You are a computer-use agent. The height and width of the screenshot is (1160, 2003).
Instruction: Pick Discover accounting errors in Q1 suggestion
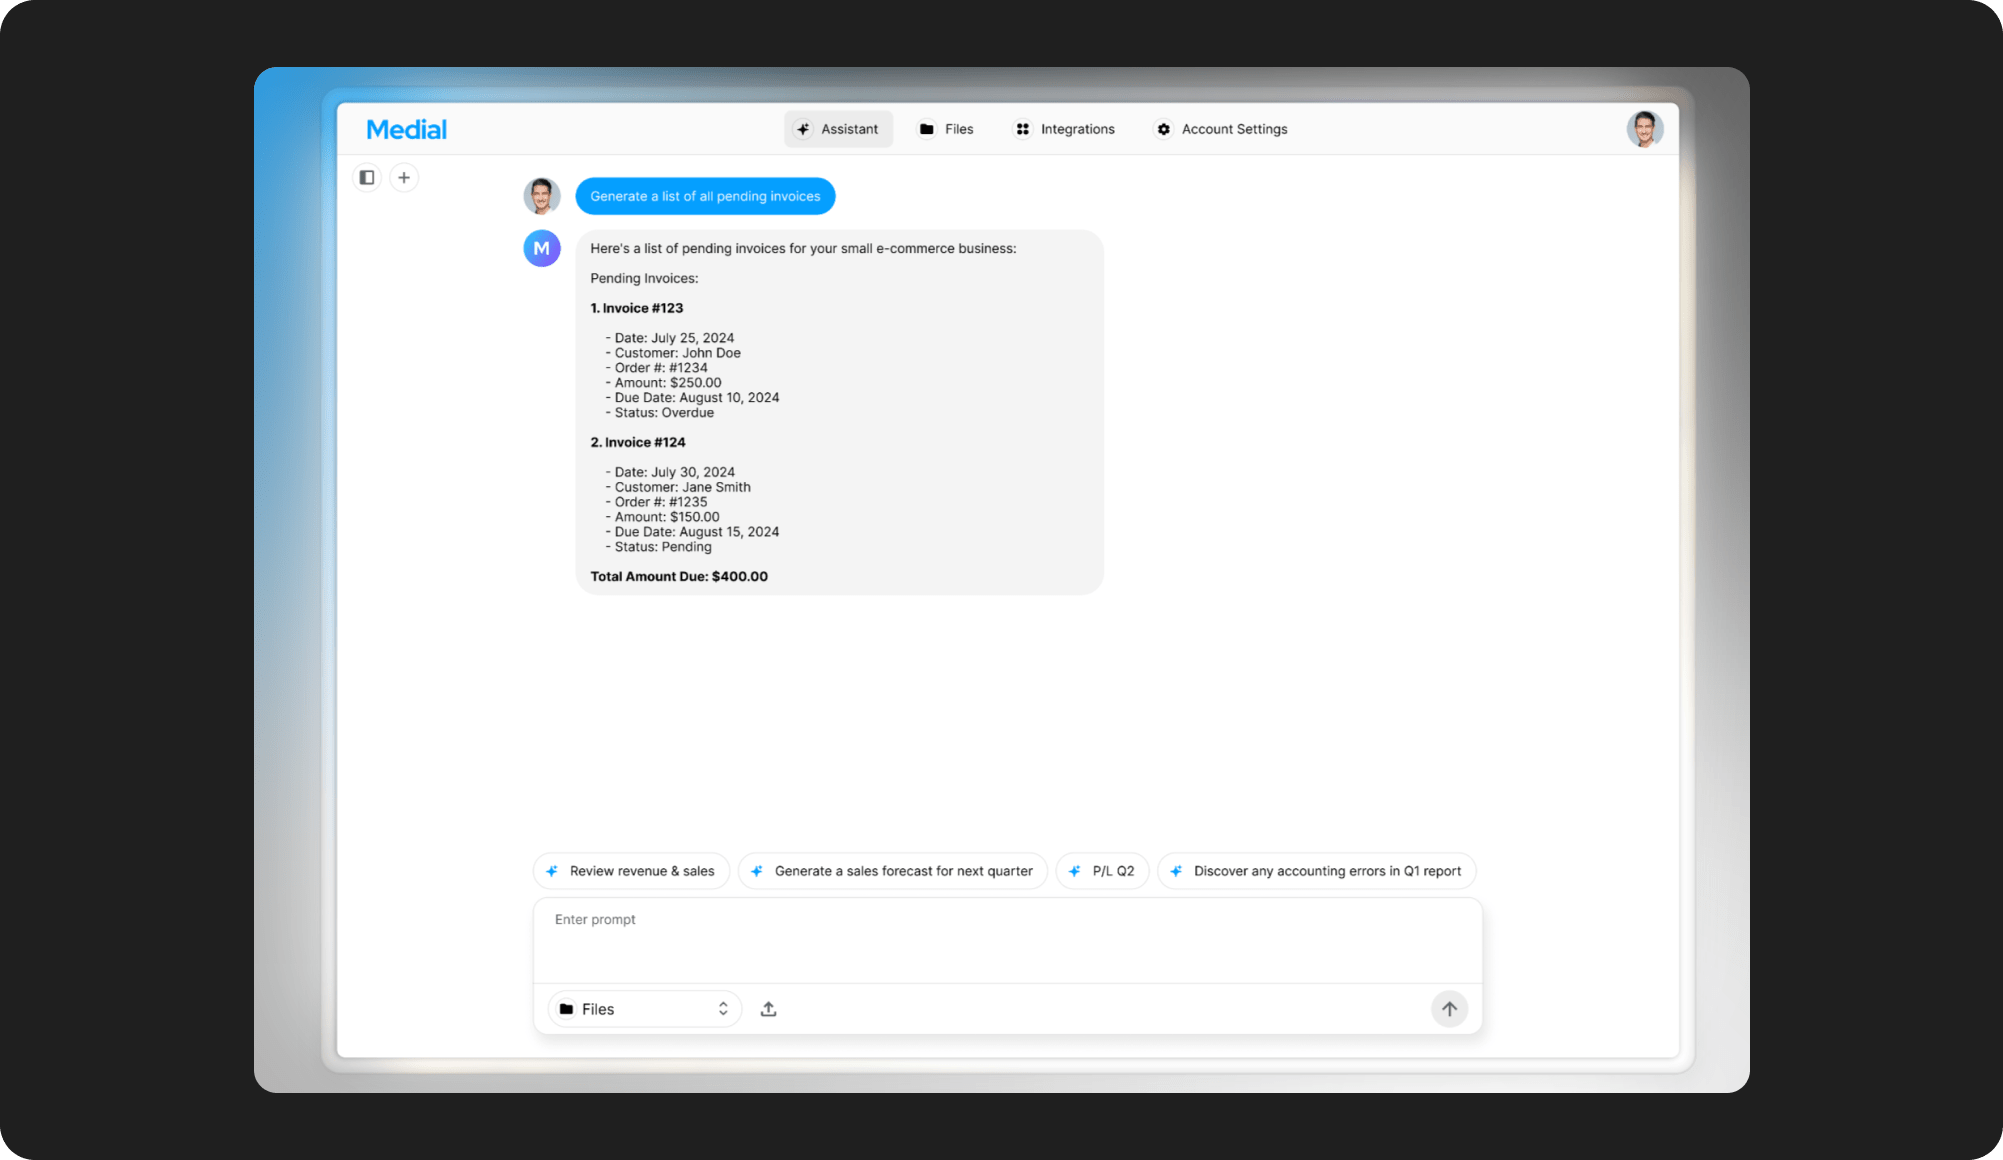pyautogui.click(x=1316, y=871)
